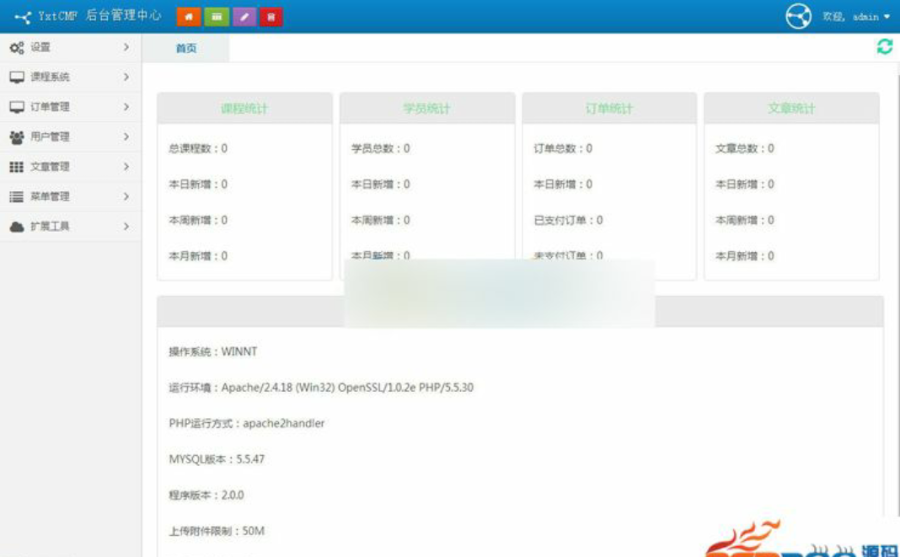This screenshot has width=900, height=557.
Task: Click the gears icon beside 设置
Action: pos(17,48)
